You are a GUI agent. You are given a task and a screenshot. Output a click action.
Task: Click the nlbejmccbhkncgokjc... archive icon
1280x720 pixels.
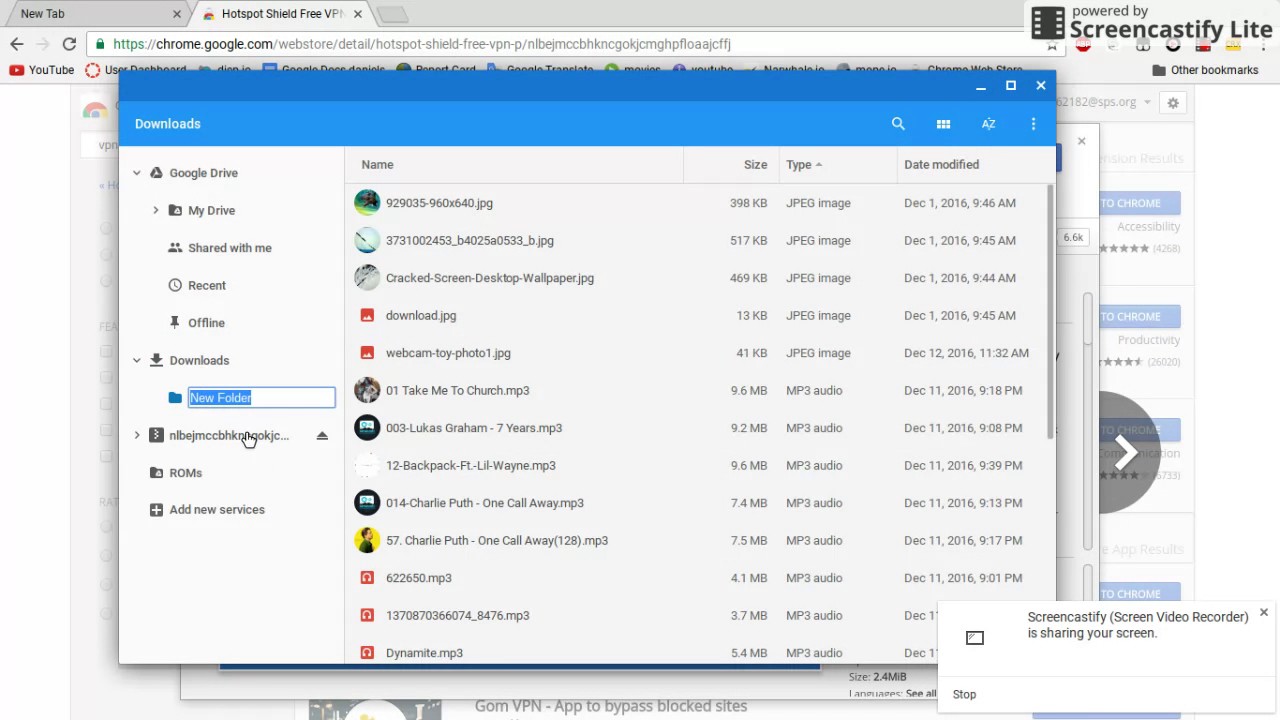coord(156,436)
